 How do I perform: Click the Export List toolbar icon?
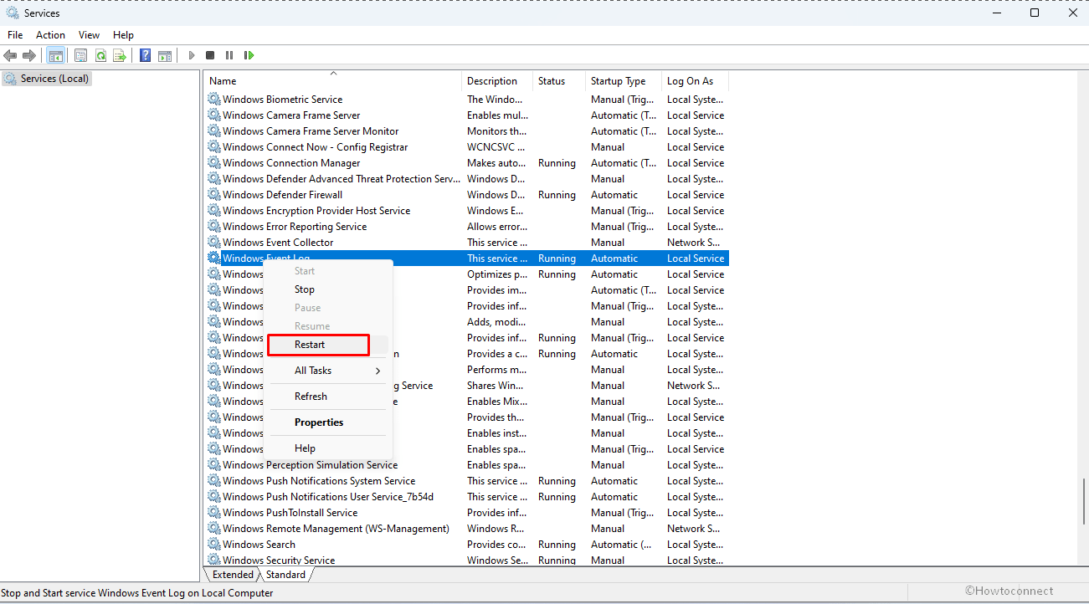[119, 56]
